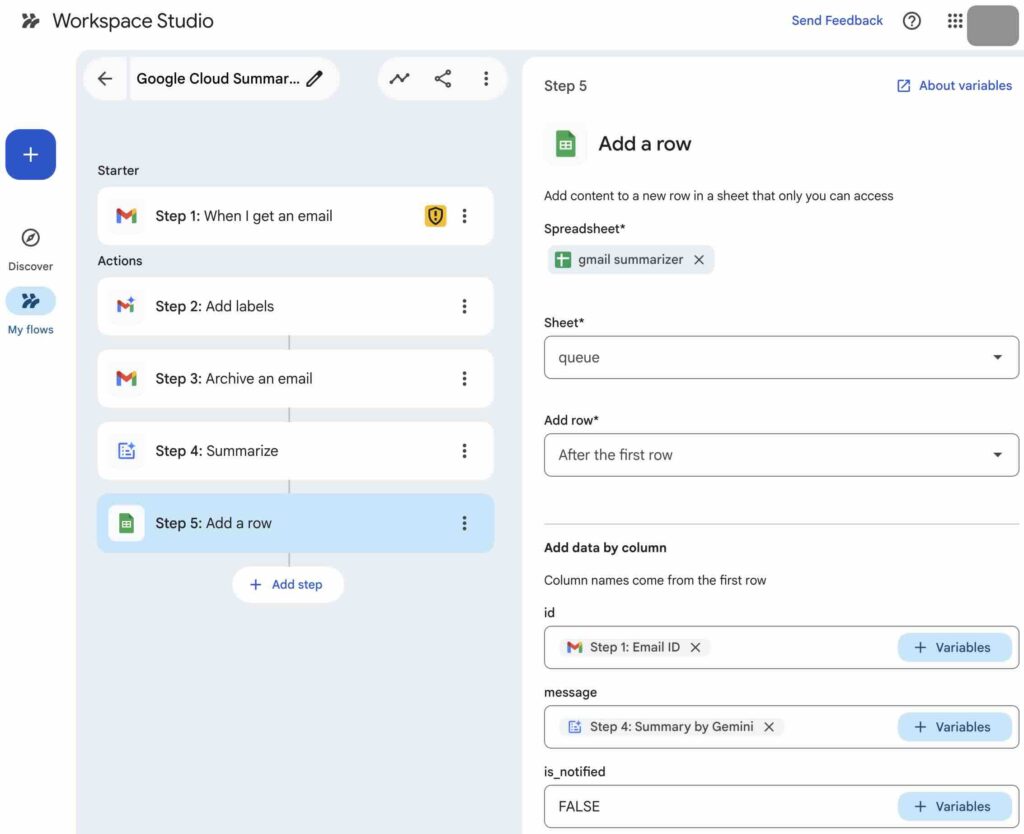Image resolution: width=1024 pixels, height=834 pixels.
Task: Open options menu for Step 4: Summarize
Action: [x=464, y=451]
